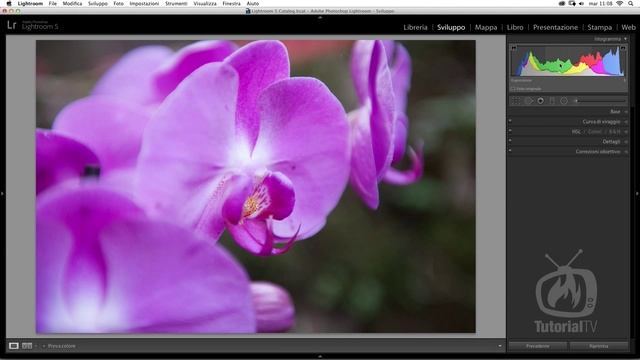
Task: Hide the right panel group
Action: click(x=638, y=193)
